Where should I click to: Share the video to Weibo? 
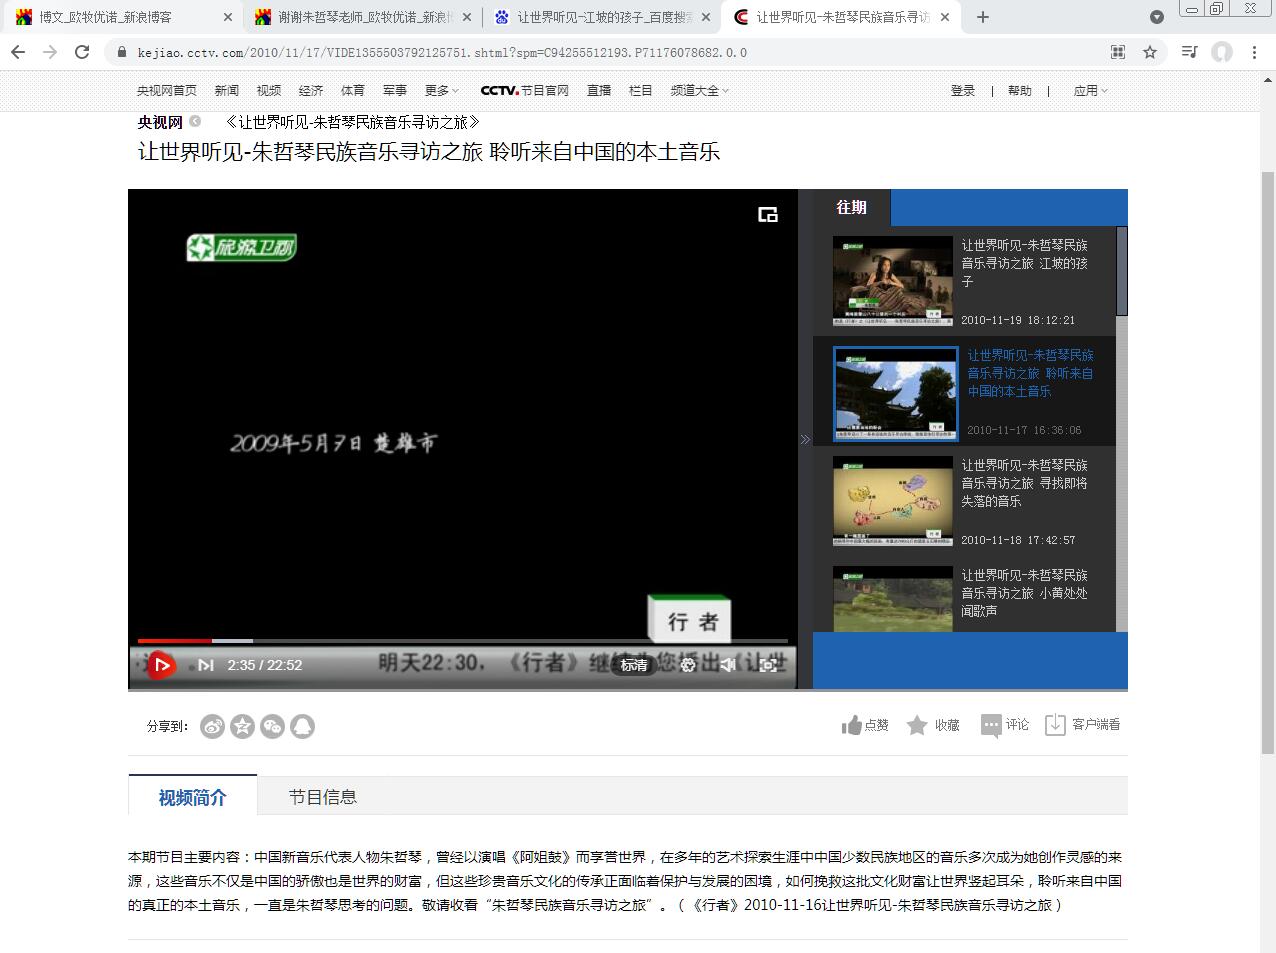pyautogui.click(x=212, y=727)
